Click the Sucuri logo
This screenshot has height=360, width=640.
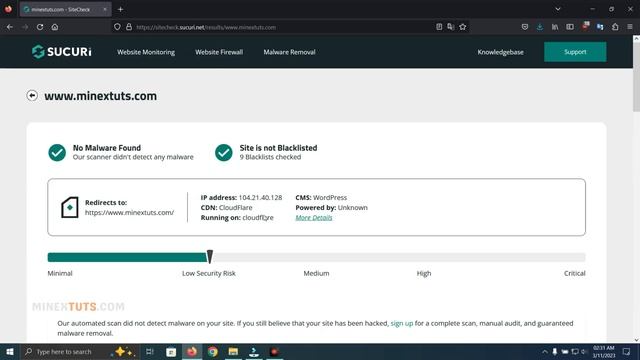[62, 52]
